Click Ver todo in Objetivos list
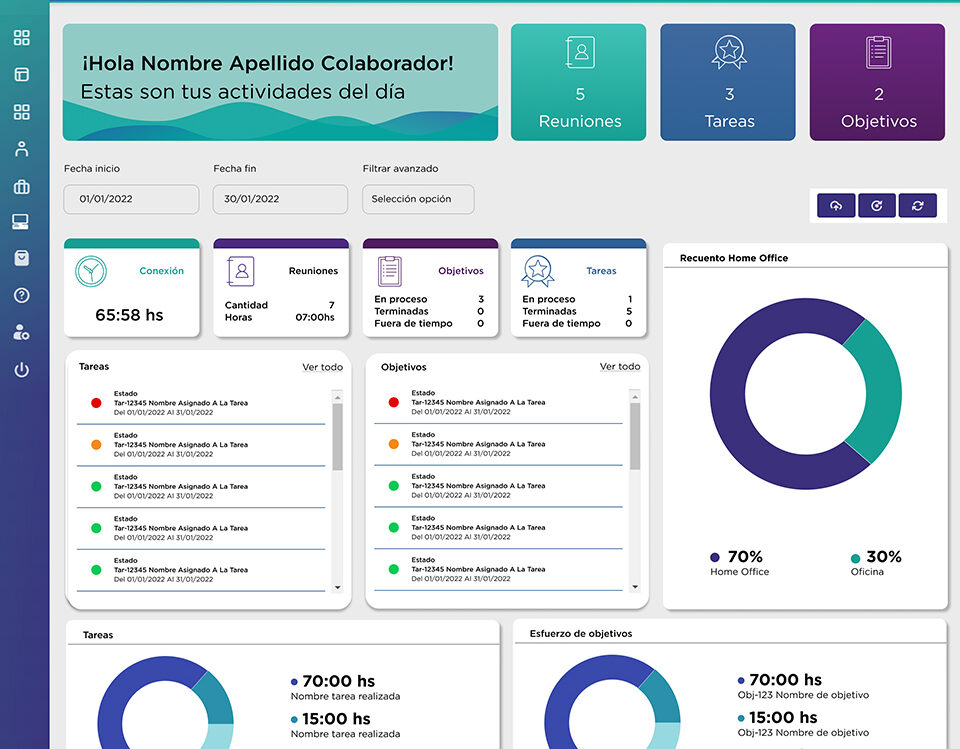Image resolution: width=960 pixels, height=749 pixels. pyautogui.click(x=620, y=367)
